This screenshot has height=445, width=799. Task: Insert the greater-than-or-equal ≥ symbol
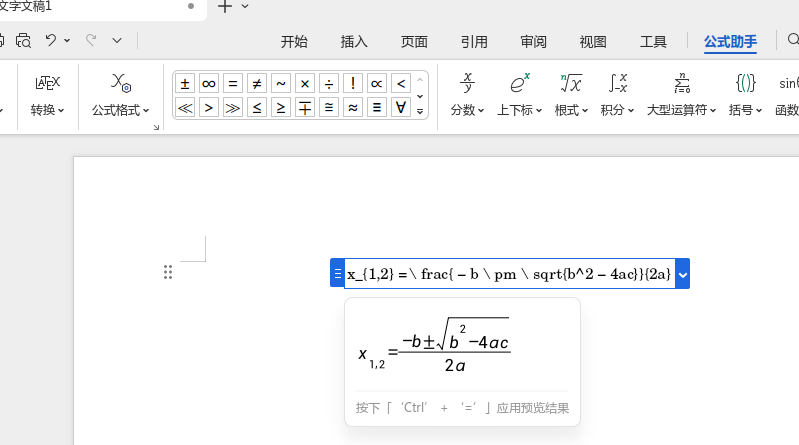[x=281, y=108]
